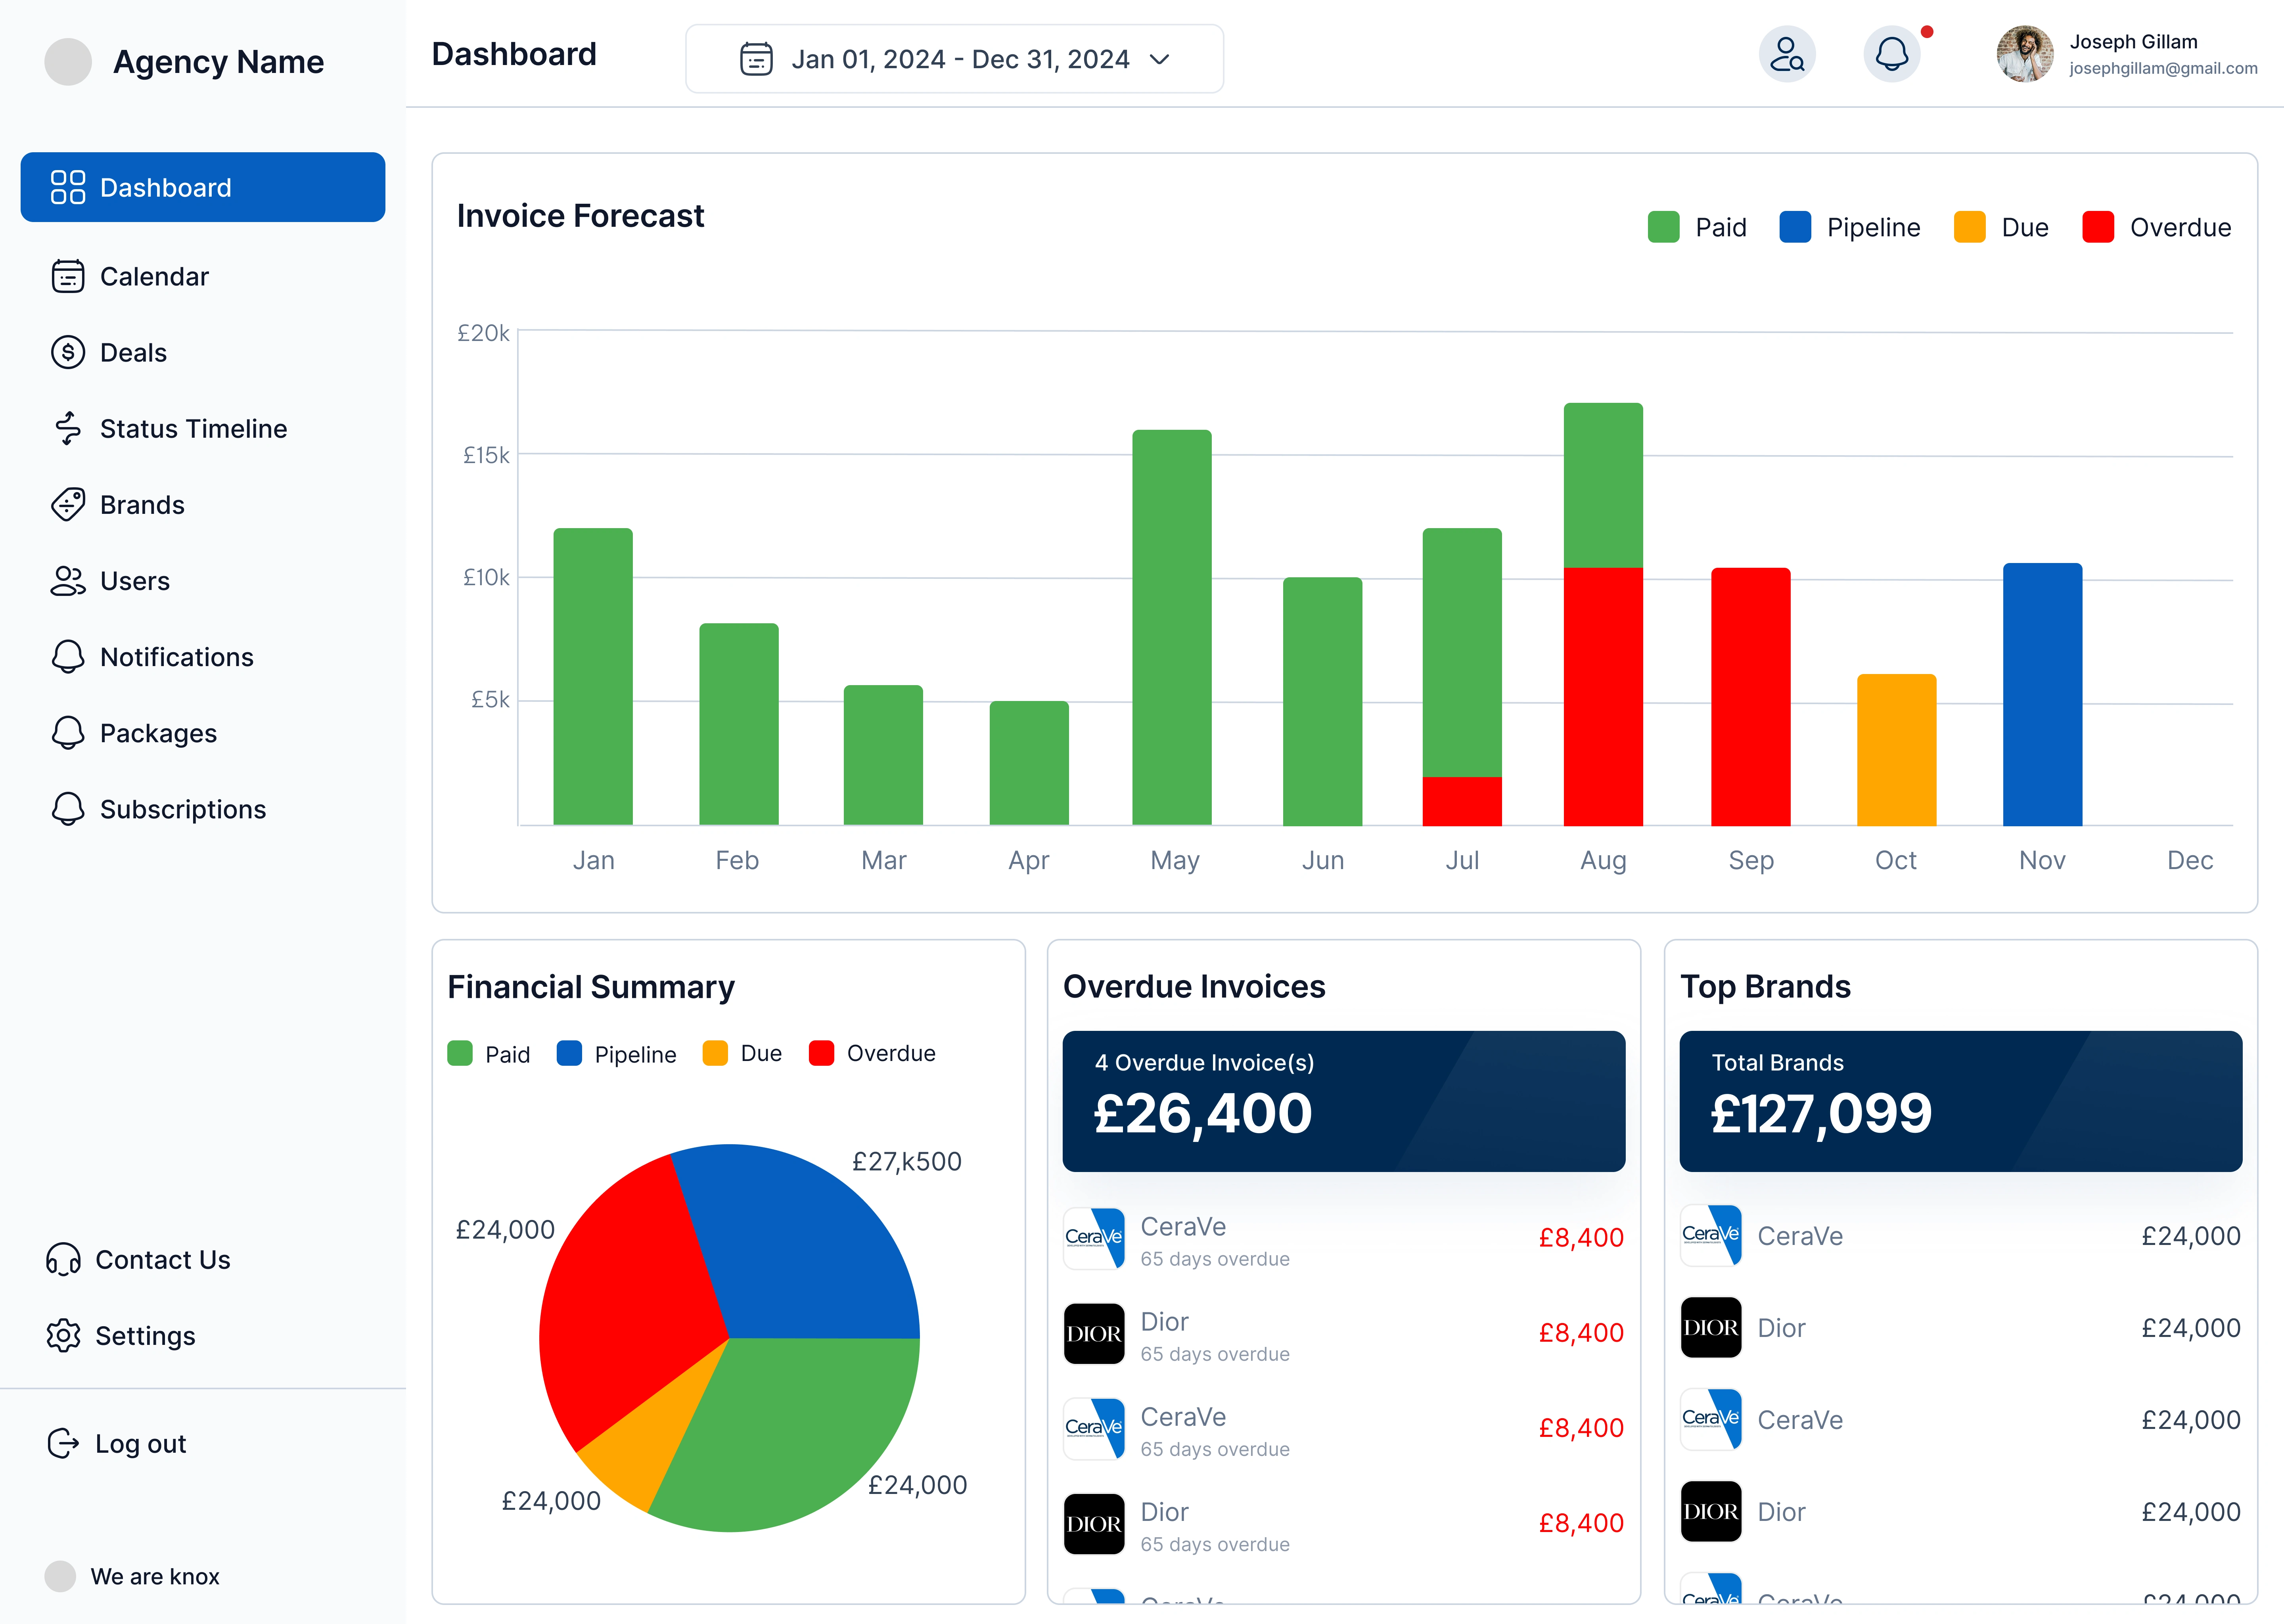Open the Calendar menu item

pos(154,276)
